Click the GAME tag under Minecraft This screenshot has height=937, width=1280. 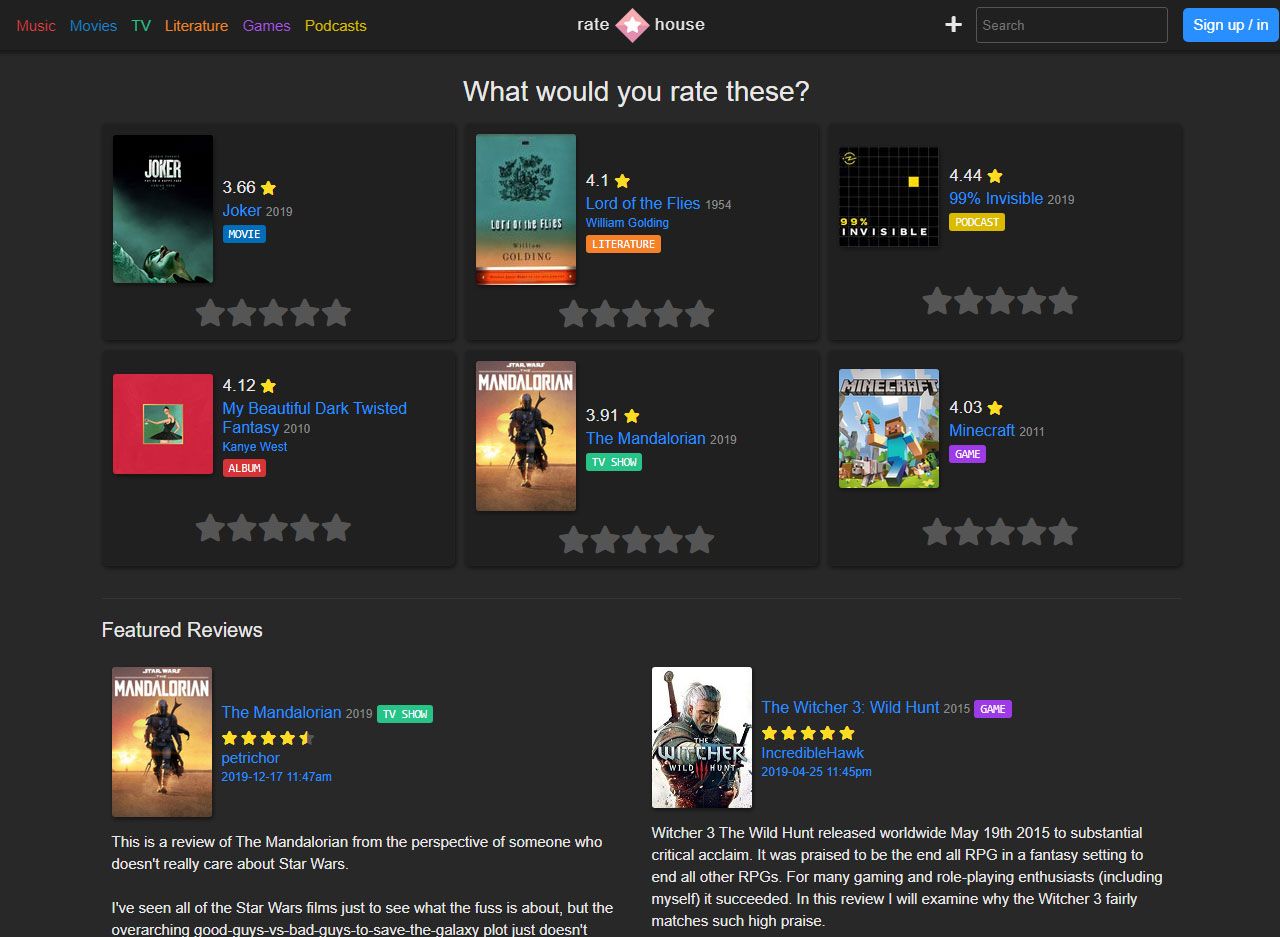[x=967, y=454]
